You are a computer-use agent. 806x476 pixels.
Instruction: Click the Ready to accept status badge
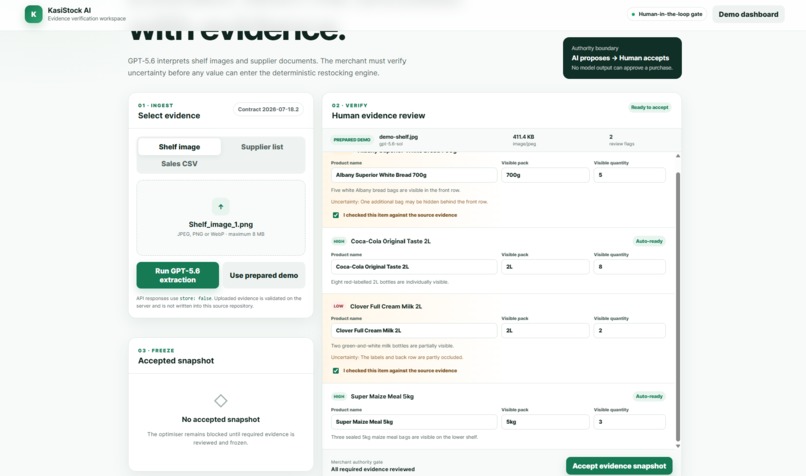(649, 107)
